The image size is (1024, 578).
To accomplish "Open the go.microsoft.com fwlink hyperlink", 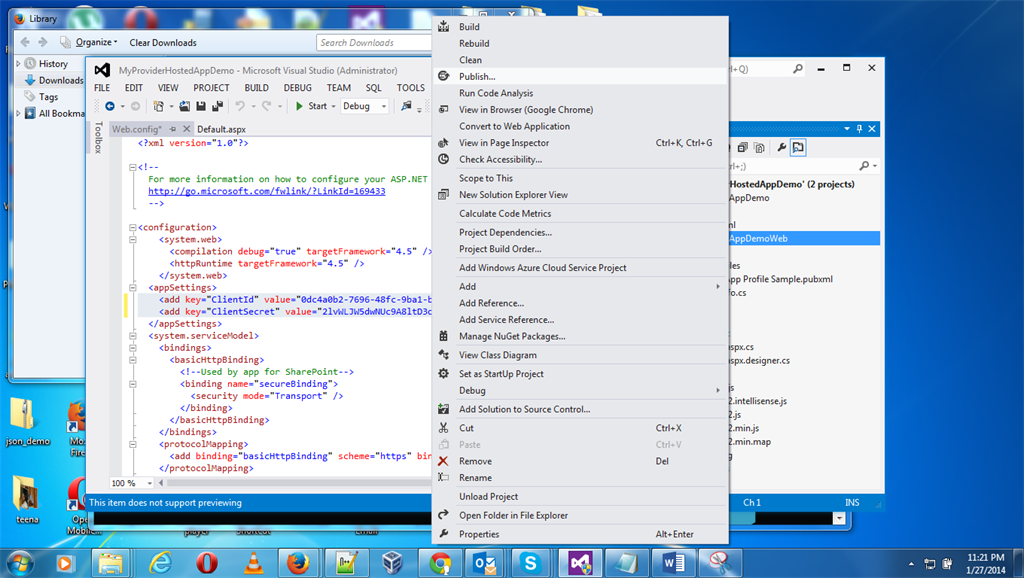I will click(x=266, y=191).
